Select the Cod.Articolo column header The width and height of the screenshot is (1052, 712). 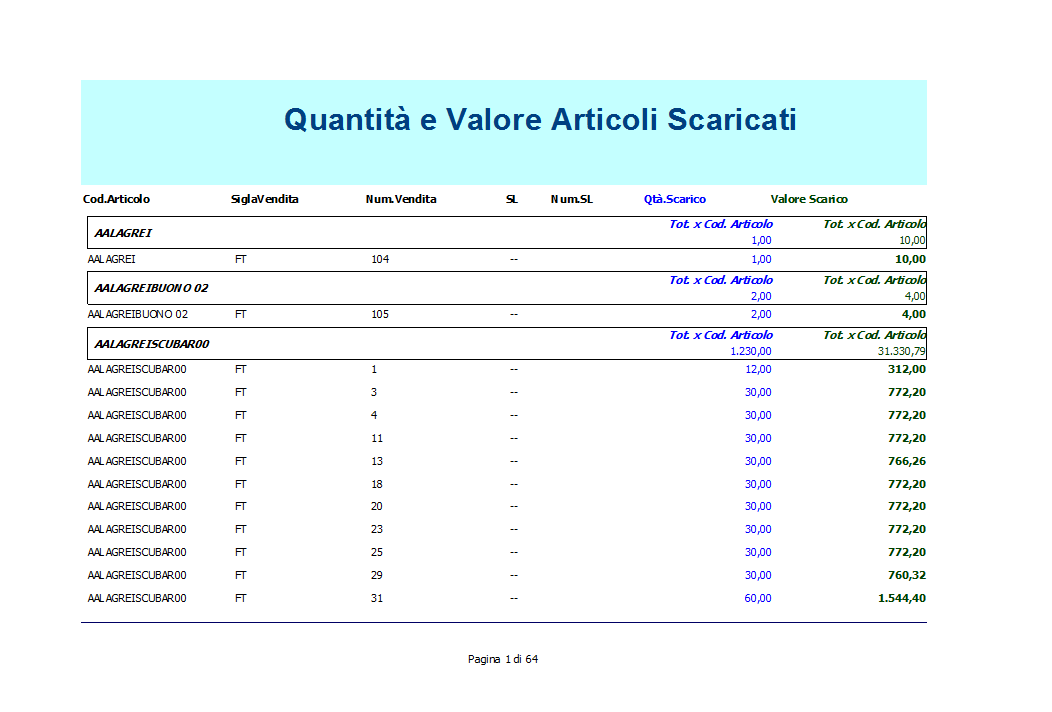pyautogui.click(x=116, y=199)
